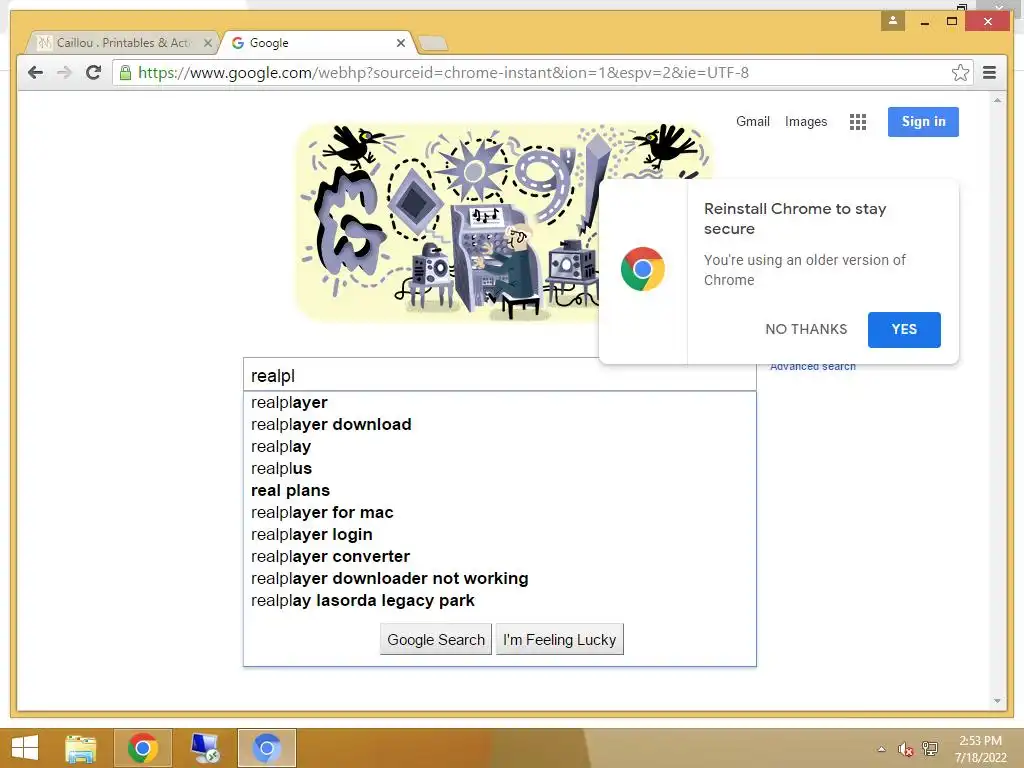Open the Chrome hamburger menu

[989, 72]
